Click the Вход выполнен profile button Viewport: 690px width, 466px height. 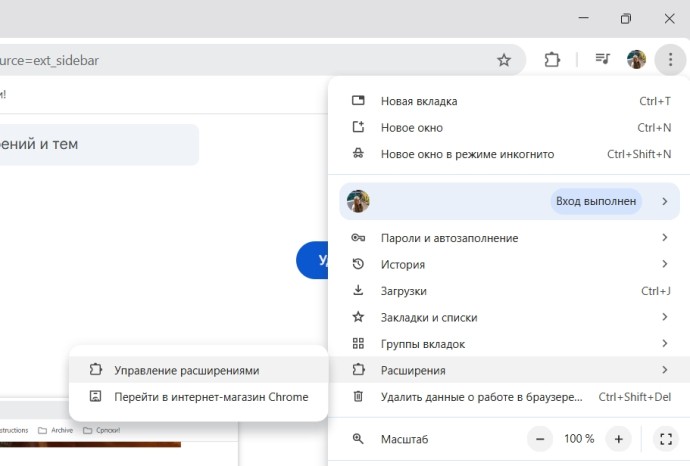click(596, 201)
